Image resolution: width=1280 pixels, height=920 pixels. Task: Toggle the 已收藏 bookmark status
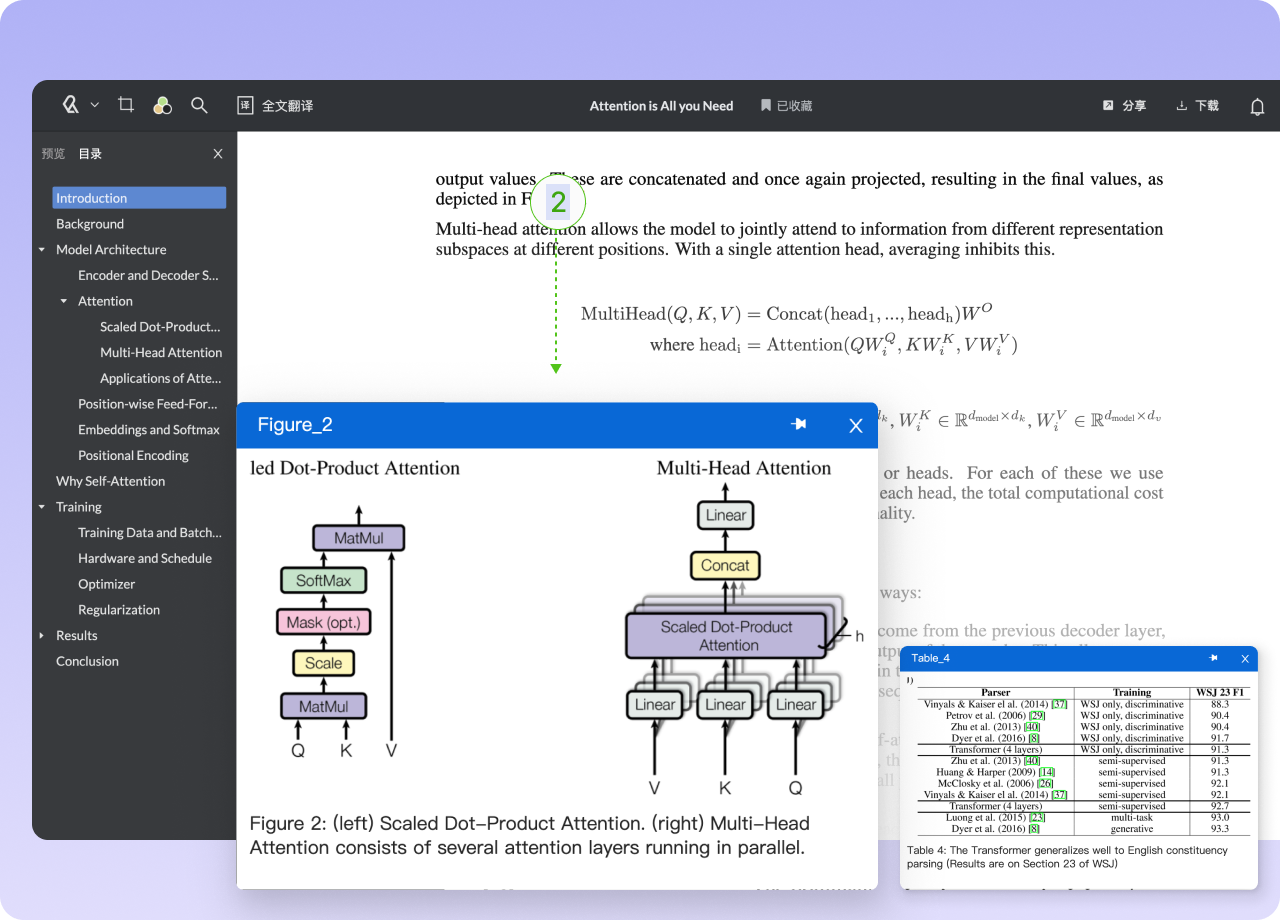tap(786, 106)
